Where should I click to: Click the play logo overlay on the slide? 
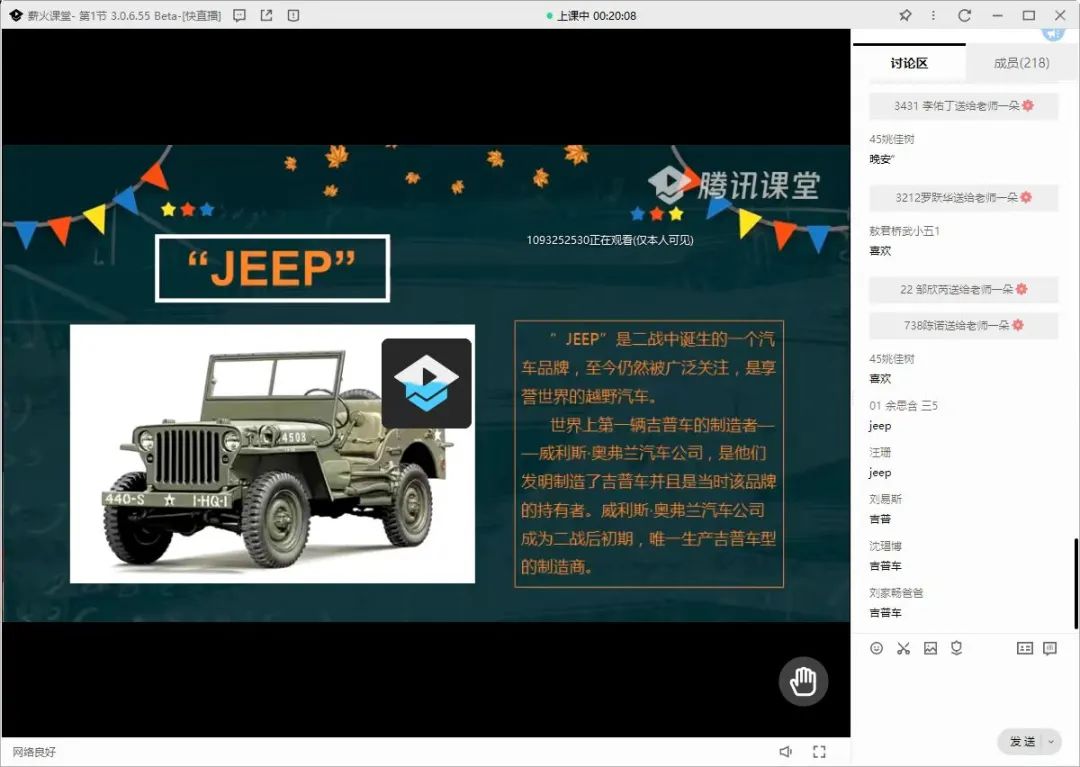pos(426,383)
